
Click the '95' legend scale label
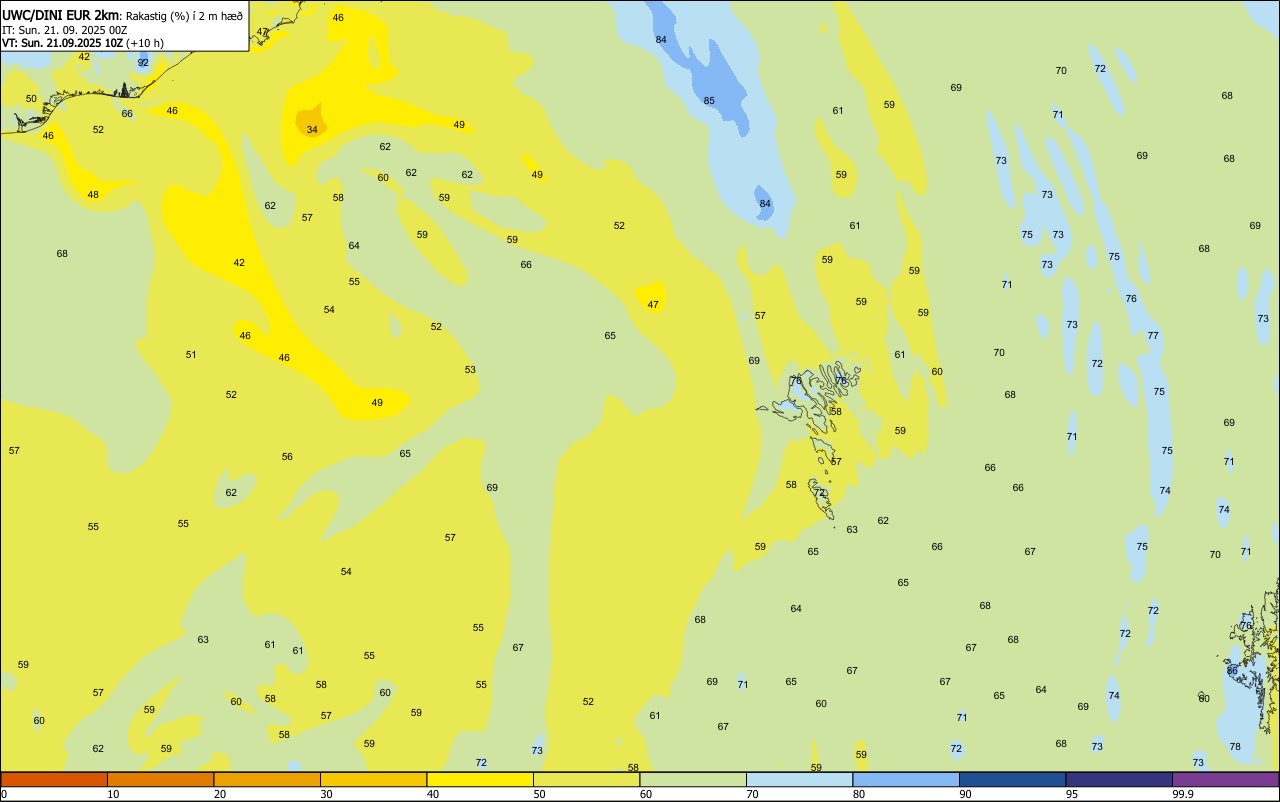pyautogui.click(x=1071, y=794)
